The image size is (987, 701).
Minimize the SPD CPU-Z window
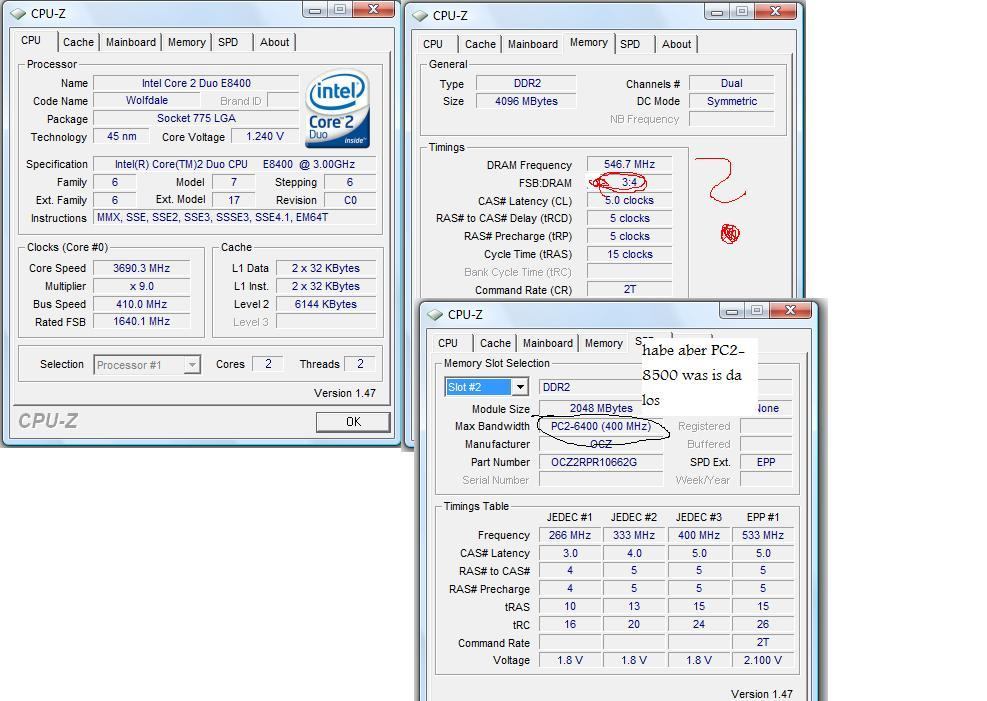pyautogui.click(x=732, y=310)
